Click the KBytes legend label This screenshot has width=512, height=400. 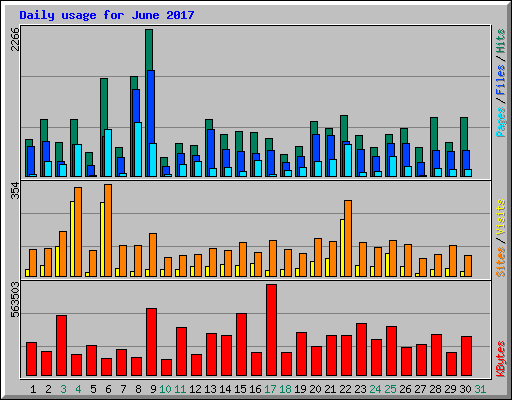click(501, 359)
